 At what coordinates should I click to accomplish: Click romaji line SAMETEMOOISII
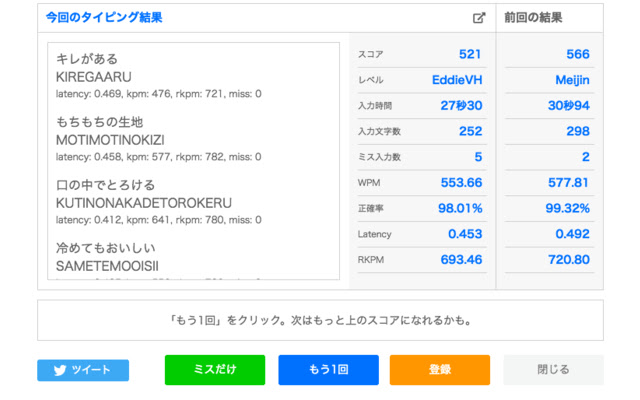click(x=107, y=266)
